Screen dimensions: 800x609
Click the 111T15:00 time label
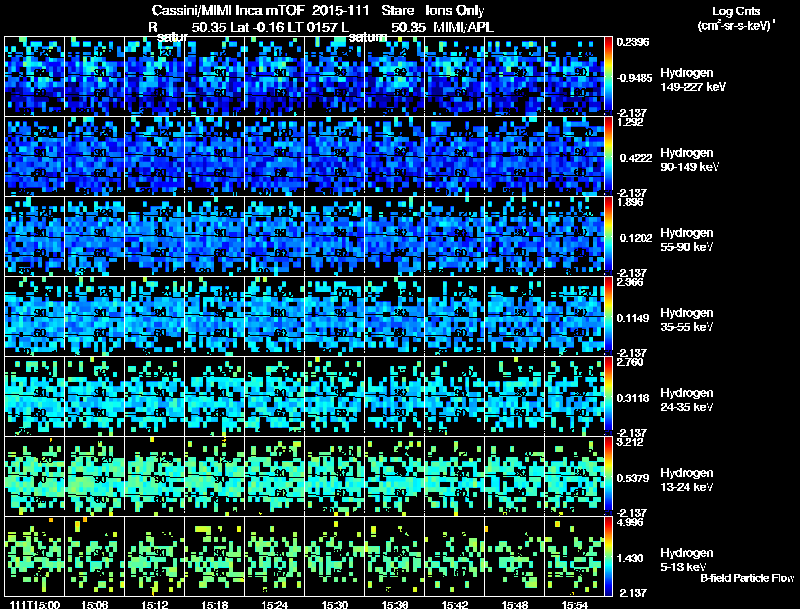35,605
